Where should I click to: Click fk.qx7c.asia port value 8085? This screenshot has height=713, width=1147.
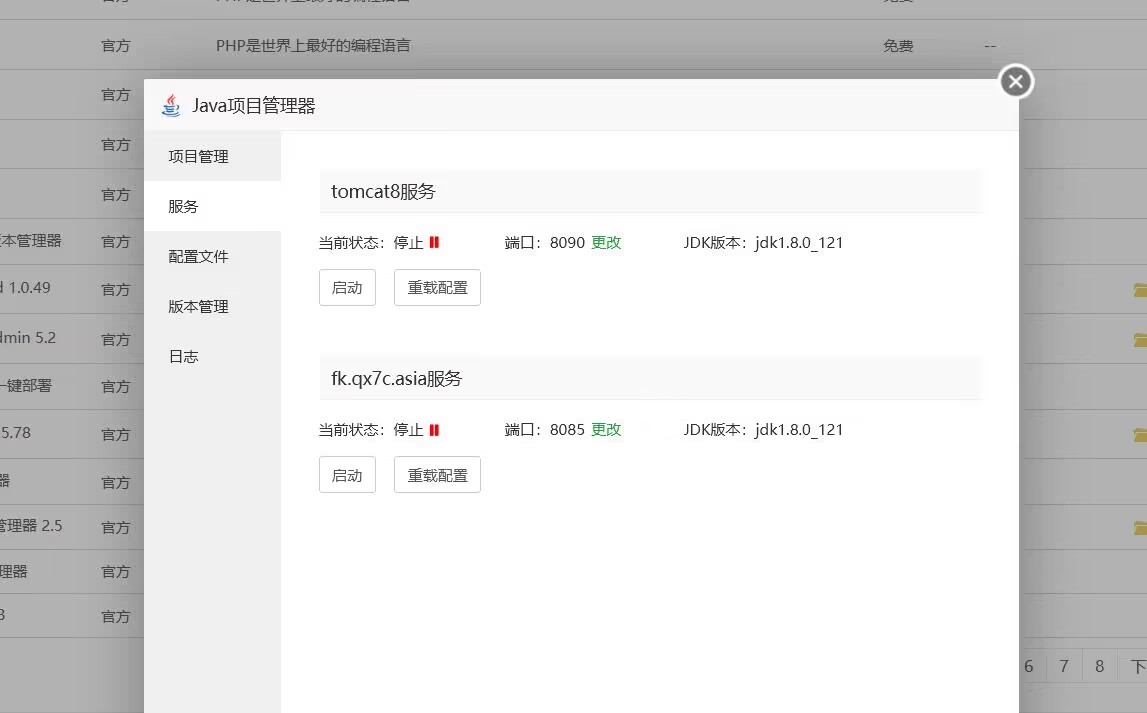567,430
